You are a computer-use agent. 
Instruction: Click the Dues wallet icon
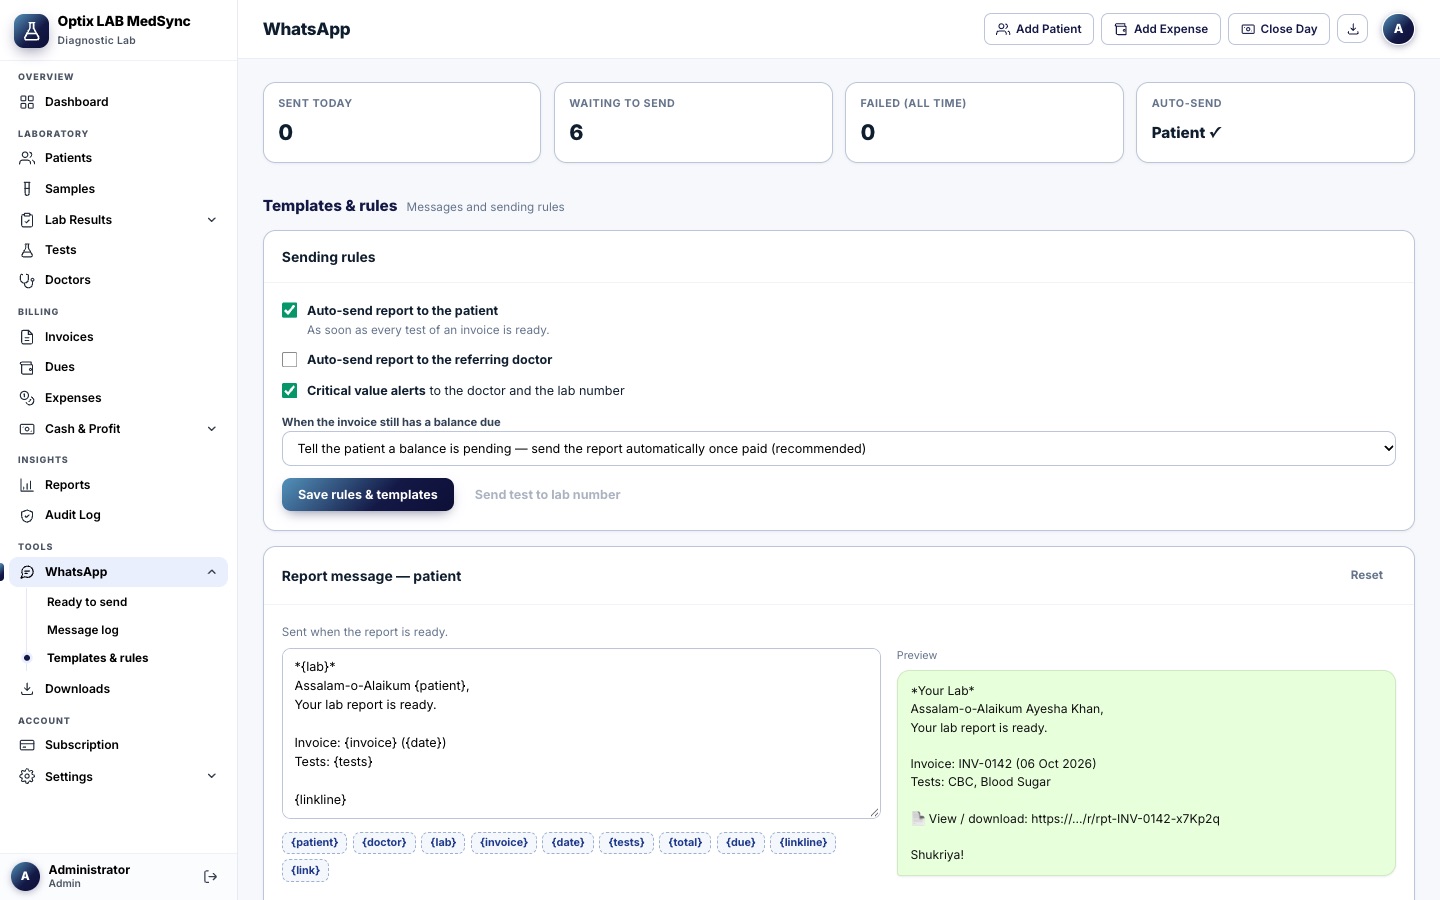point(27,367)
